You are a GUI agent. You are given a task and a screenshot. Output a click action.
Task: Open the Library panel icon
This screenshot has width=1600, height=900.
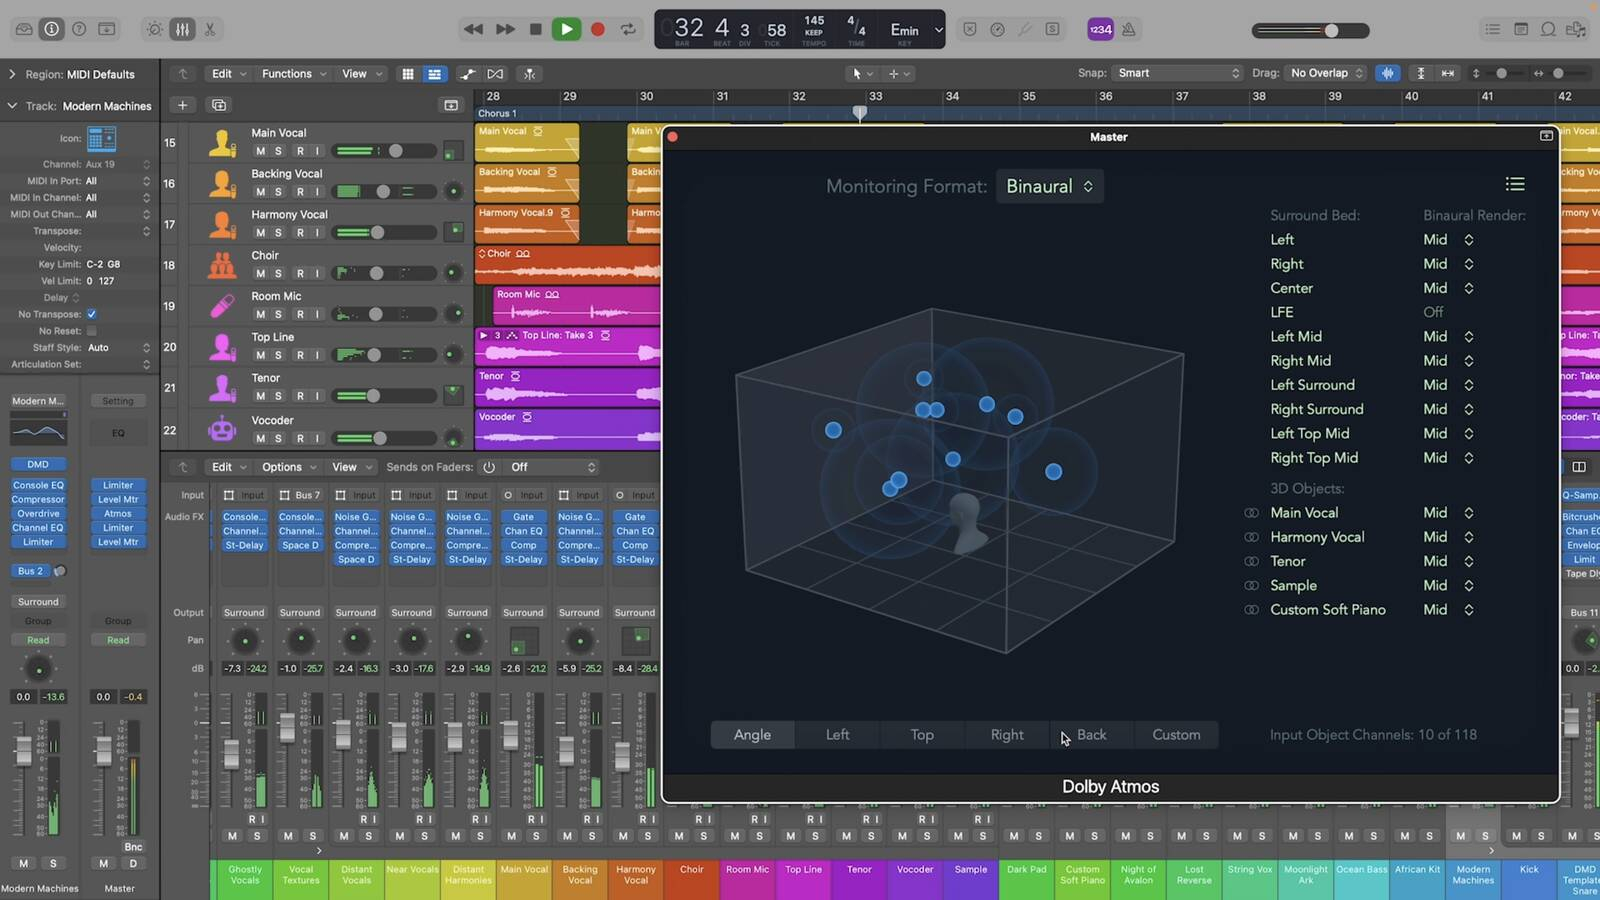(24, 29)
